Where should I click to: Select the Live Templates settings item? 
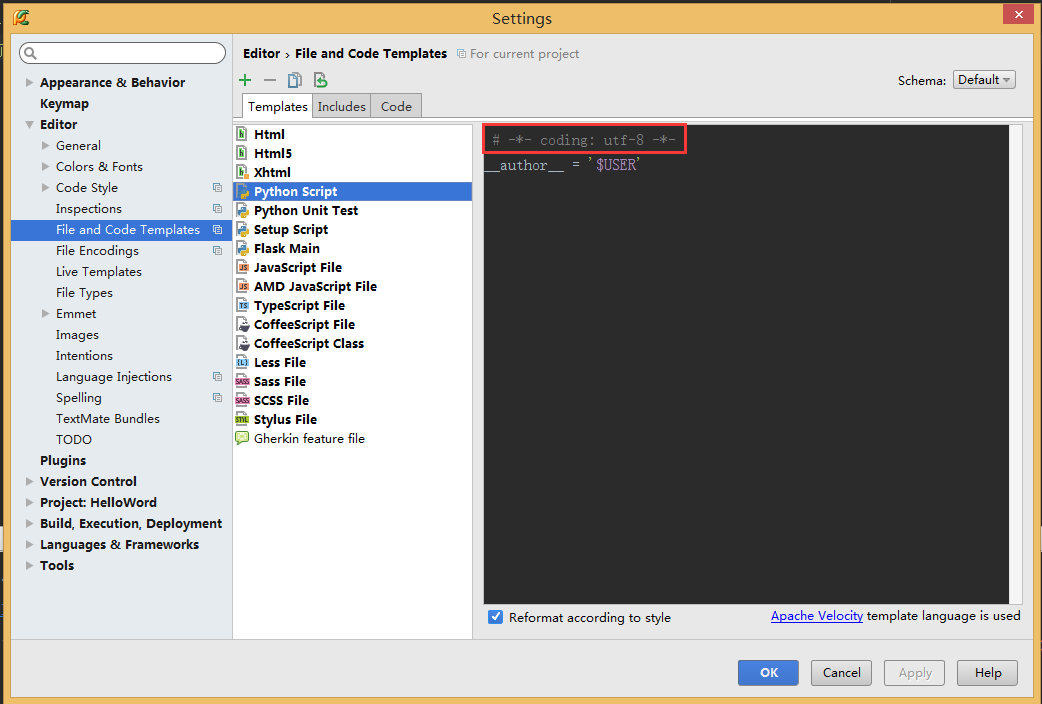(99, 271)
